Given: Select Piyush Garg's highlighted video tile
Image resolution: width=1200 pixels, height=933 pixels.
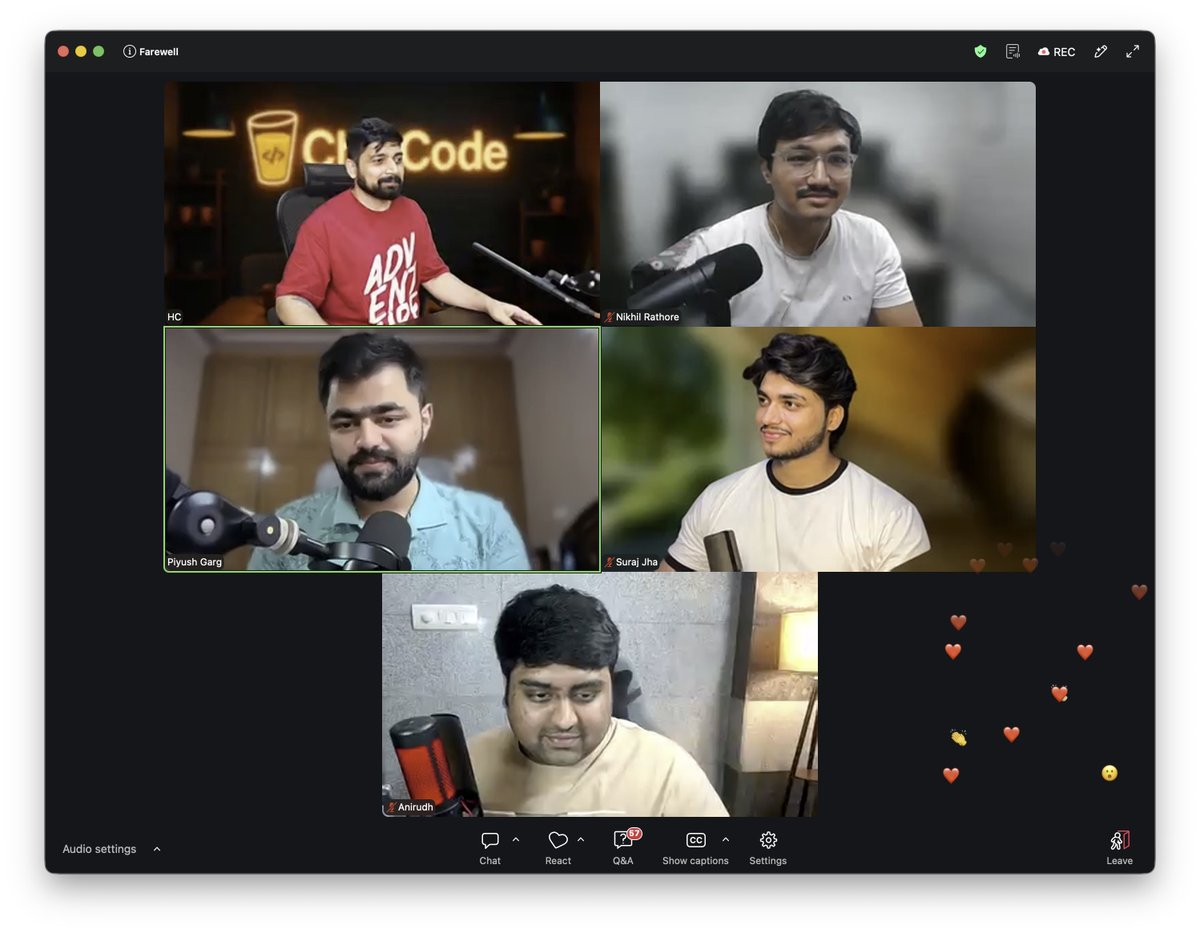Looking at the screenshot, I should click(382, 449).
